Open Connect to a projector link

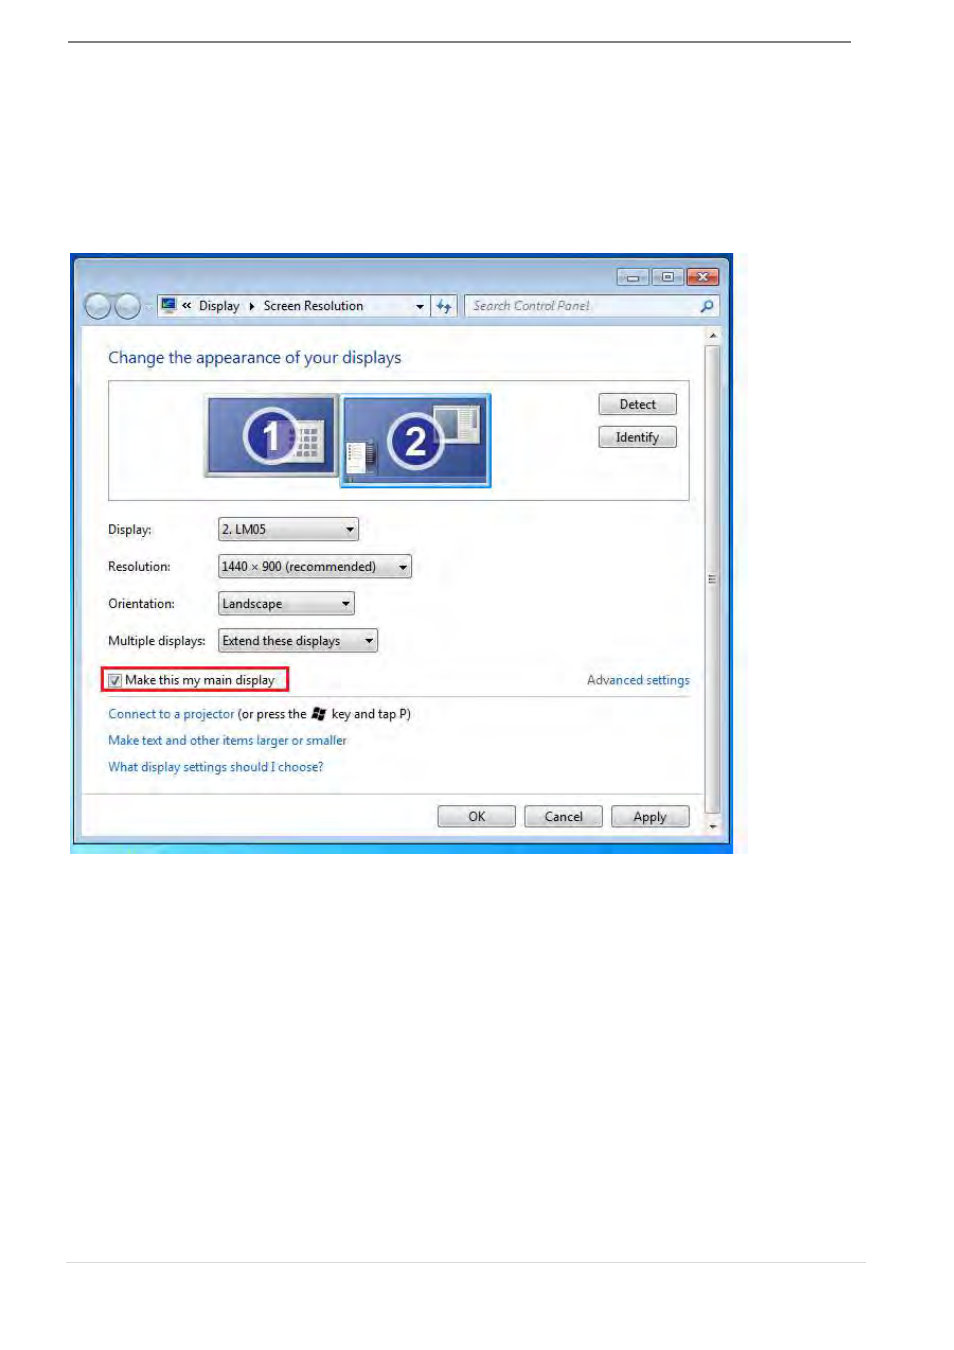[x=171, y=714]
